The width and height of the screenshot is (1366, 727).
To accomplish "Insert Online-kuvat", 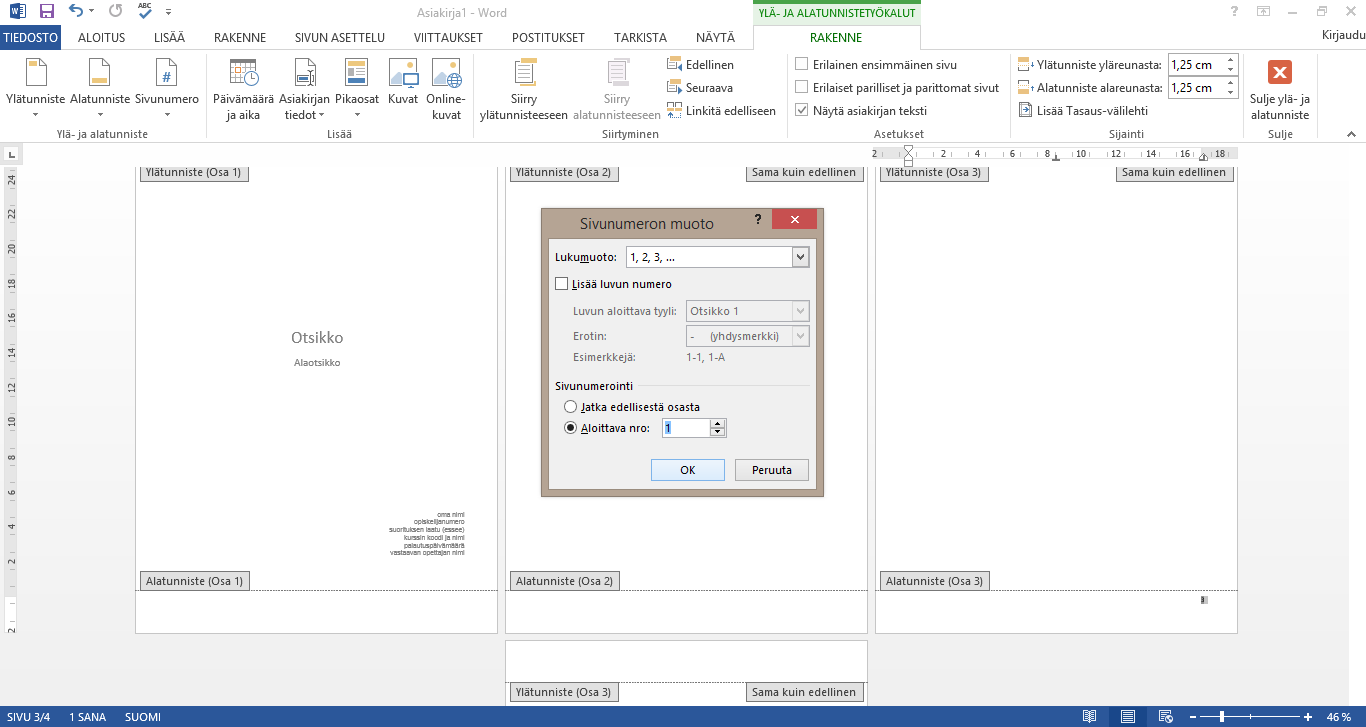I will [445, 88].
